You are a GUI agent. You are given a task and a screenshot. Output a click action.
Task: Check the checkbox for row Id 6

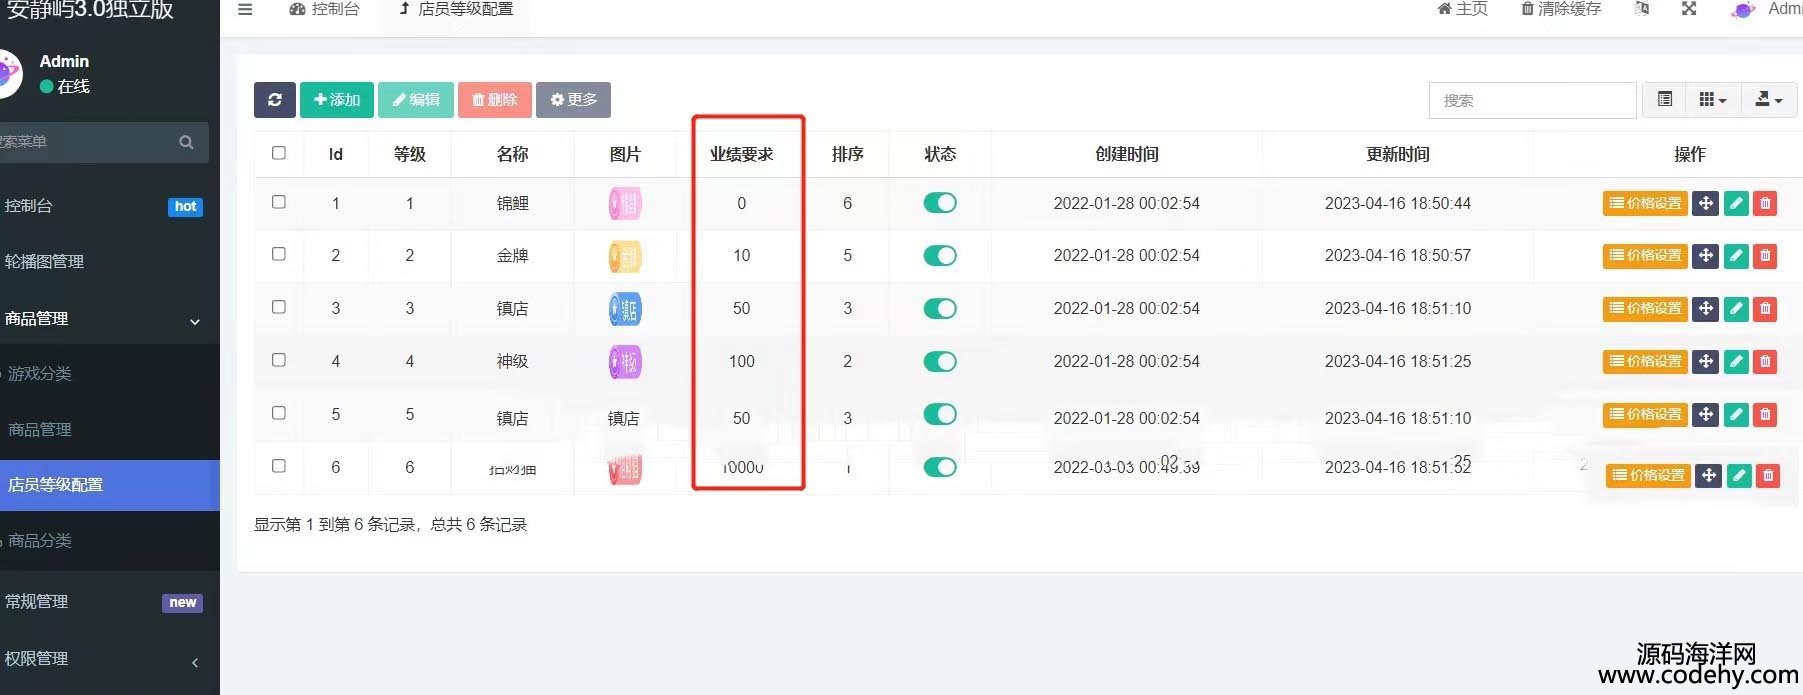point(279,466)
